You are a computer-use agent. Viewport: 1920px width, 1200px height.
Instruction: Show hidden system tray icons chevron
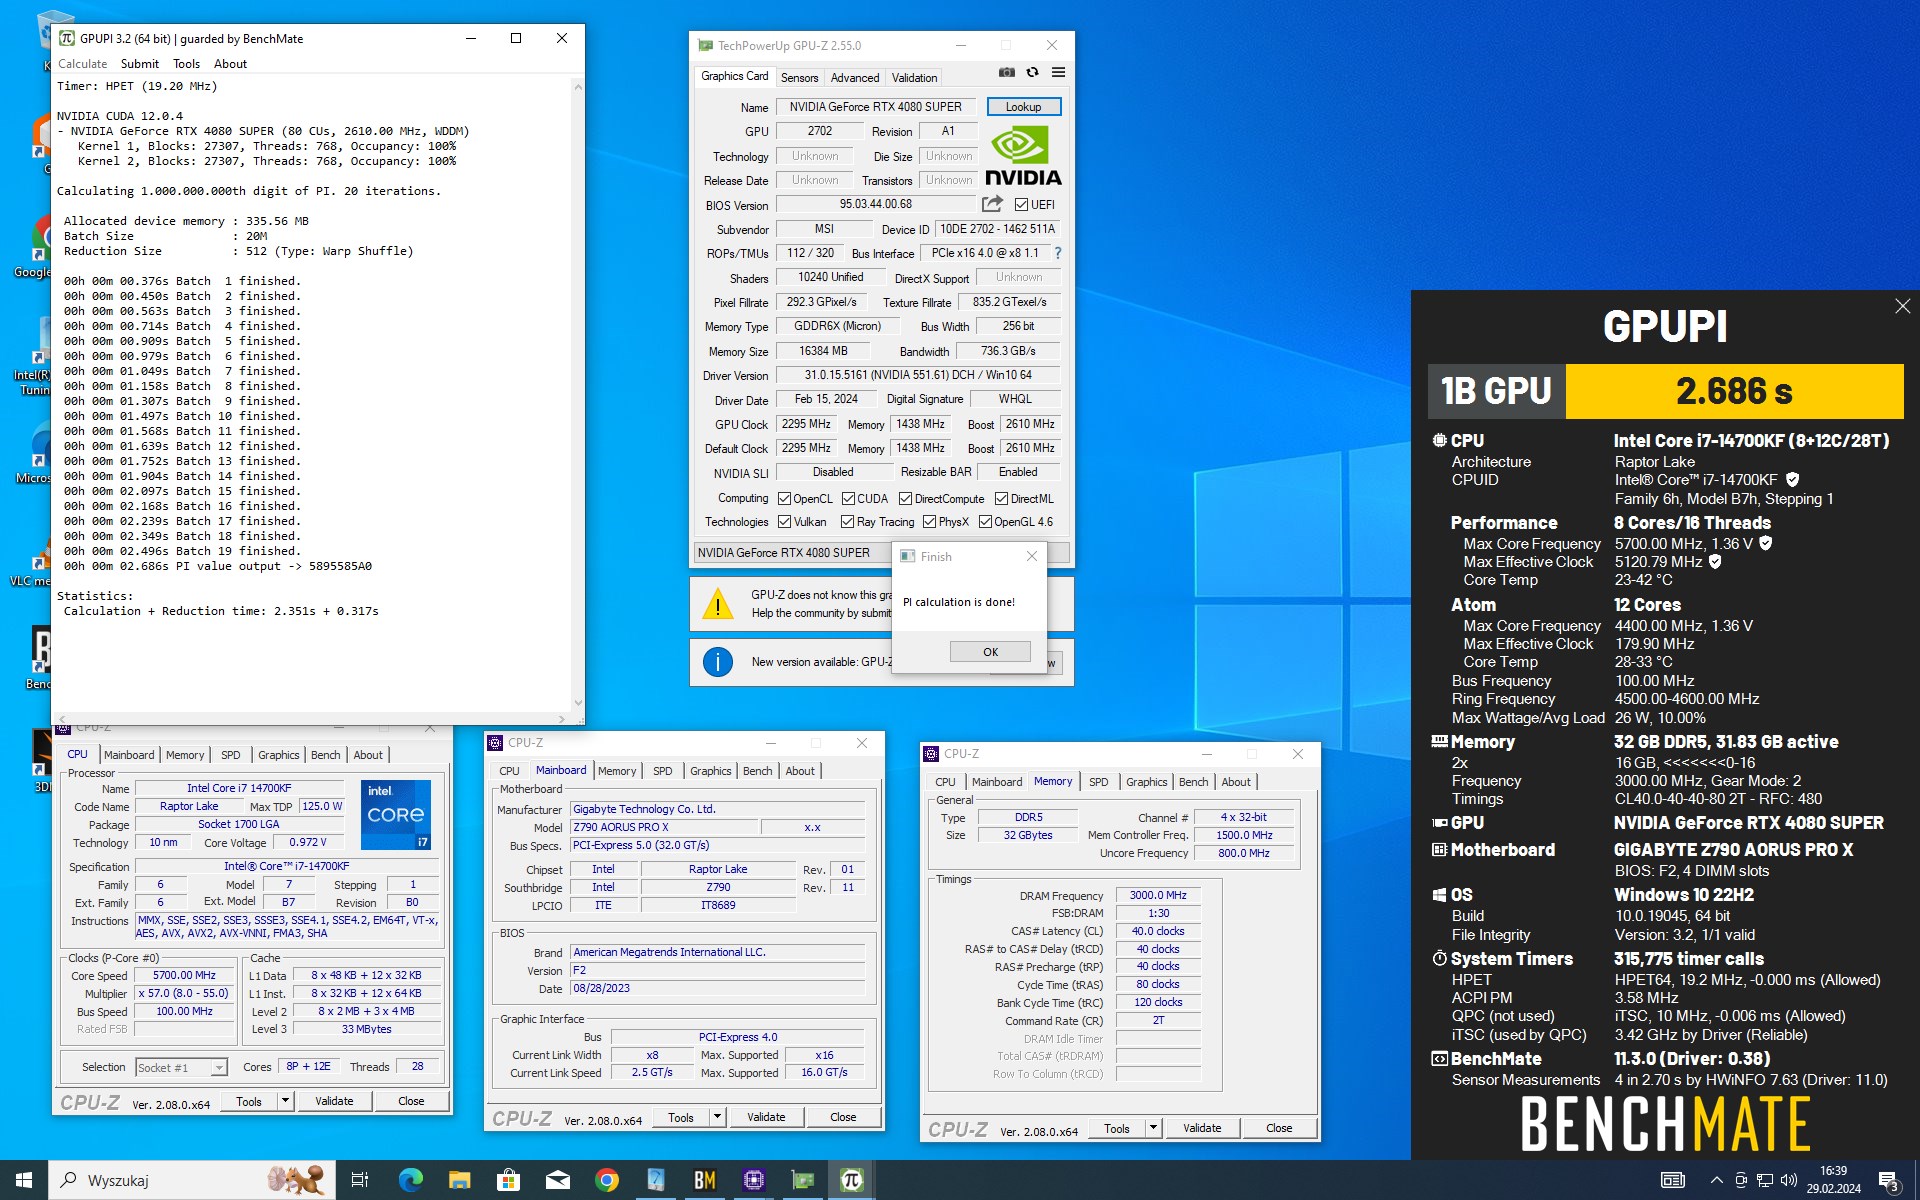pyautogui.click(x=1717, y=1180)
